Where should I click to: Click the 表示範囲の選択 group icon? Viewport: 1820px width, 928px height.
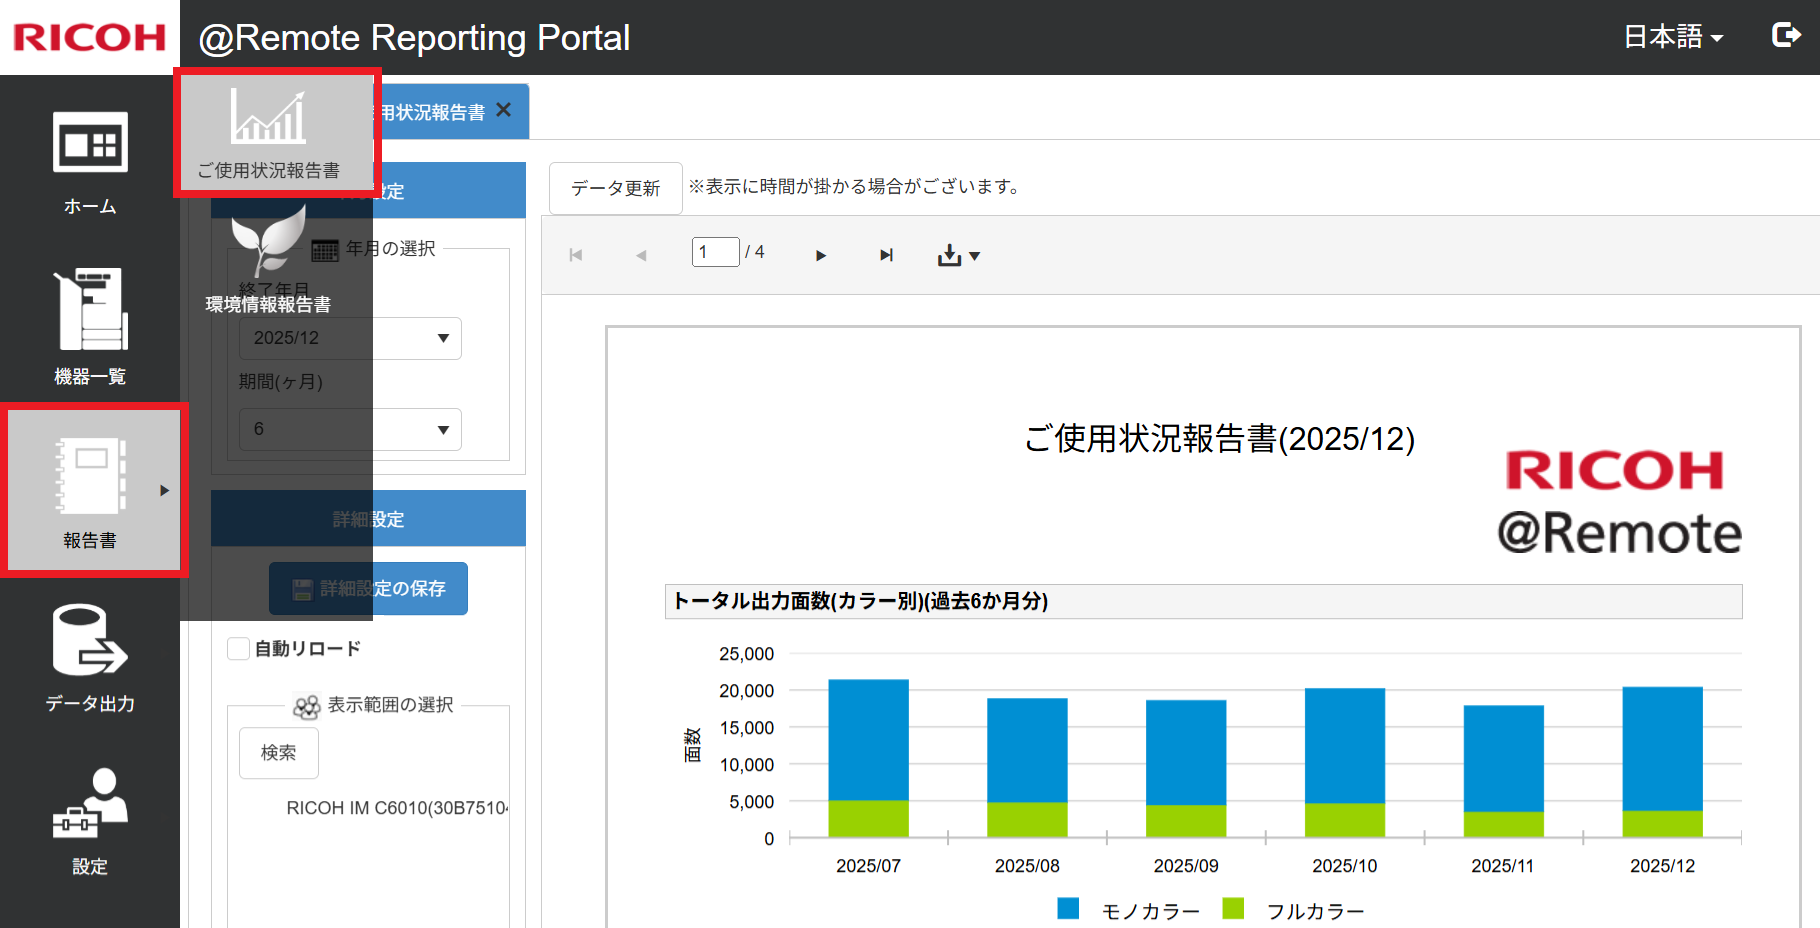[306, 706]
